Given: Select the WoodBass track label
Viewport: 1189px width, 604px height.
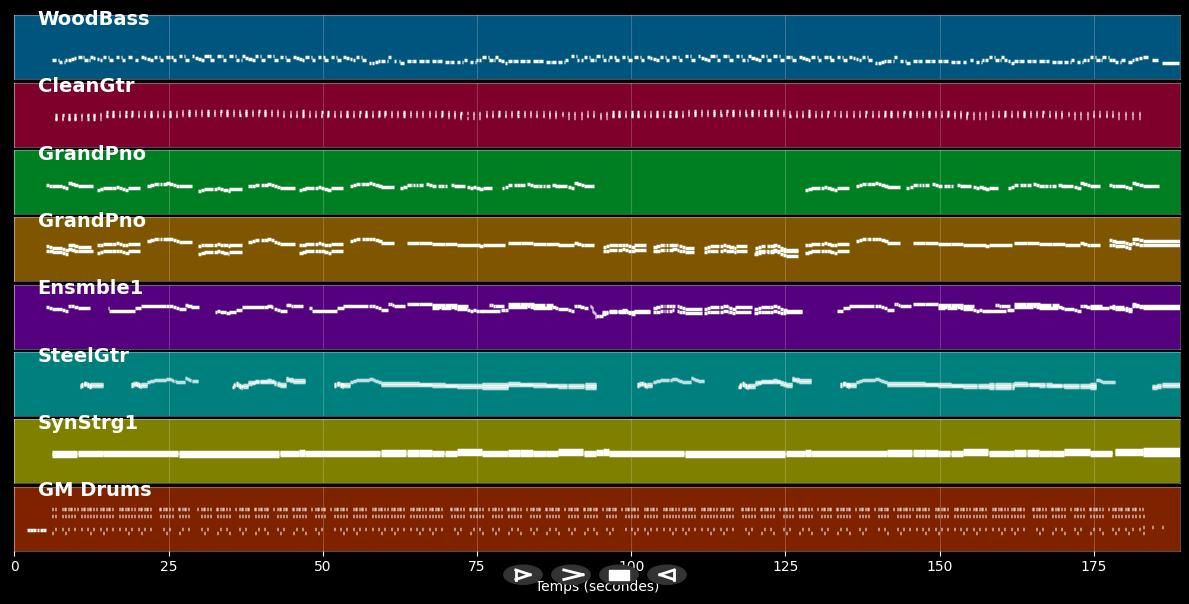Looking at the screenshot, I should point(93,19).
